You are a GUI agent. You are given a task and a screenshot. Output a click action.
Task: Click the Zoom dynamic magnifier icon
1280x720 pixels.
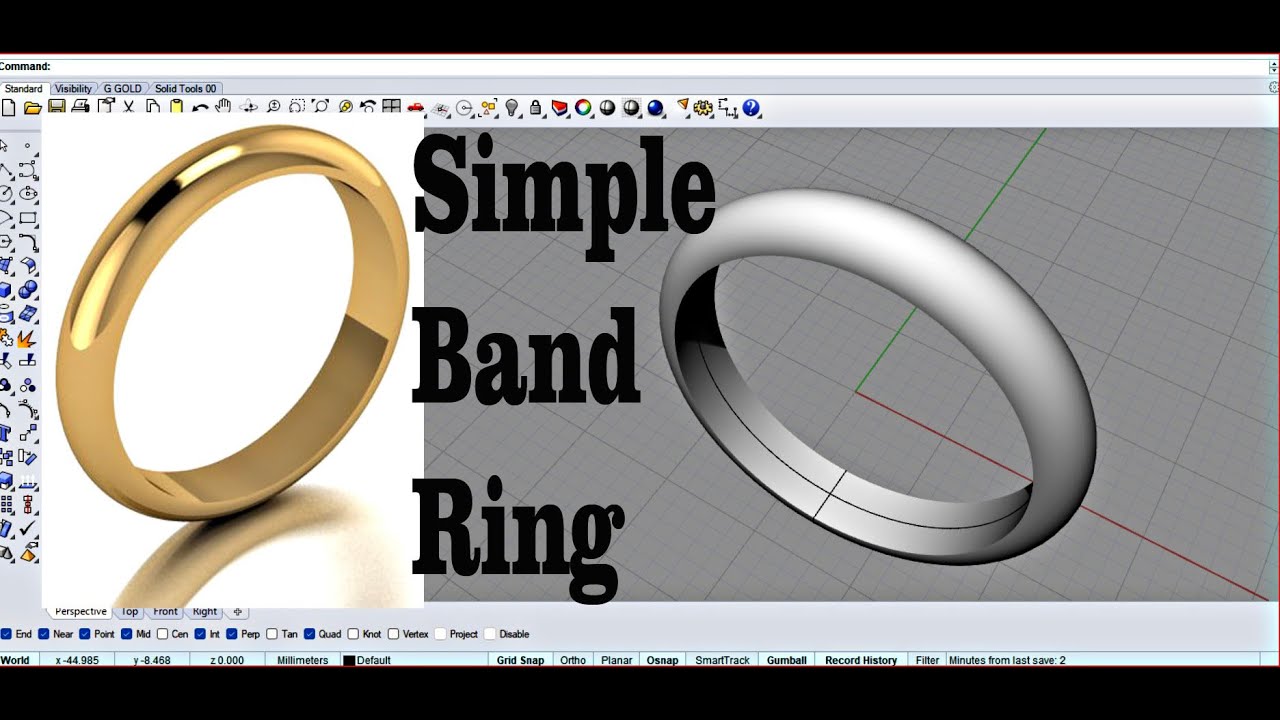click(273, 107)
